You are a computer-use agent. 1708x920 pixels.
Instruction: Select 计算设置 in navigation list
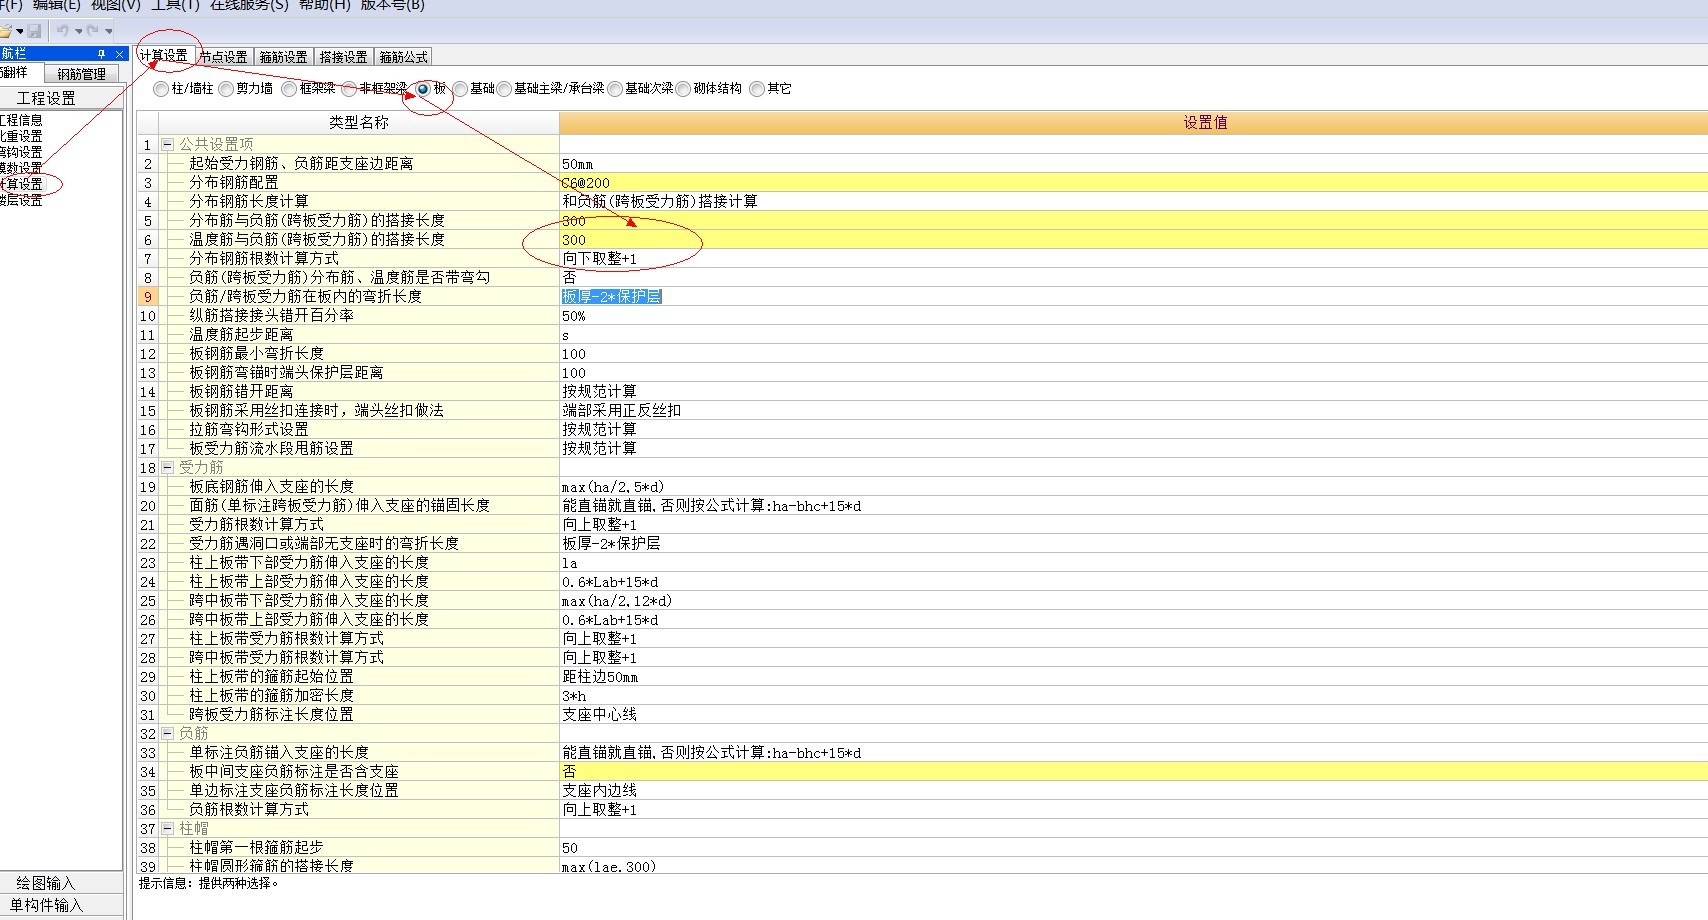click(21, 184)
